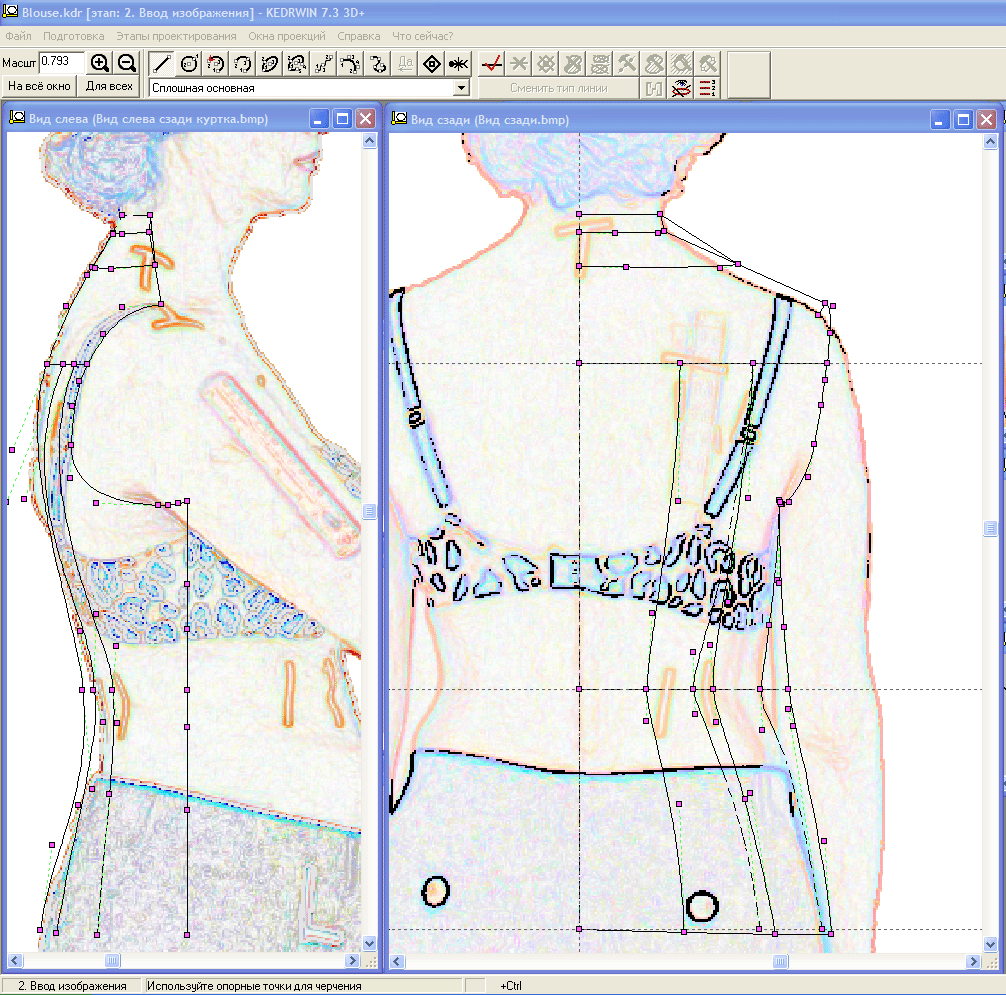
Task: Click scroll-up arrow in 'Вид сзади' window
Action: (x=990, y=141)
